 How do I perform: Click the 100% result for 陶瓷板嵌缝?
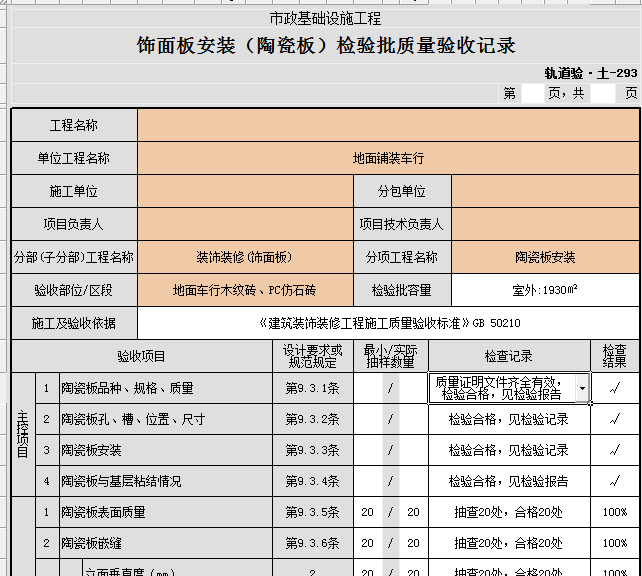click(615, 543)
